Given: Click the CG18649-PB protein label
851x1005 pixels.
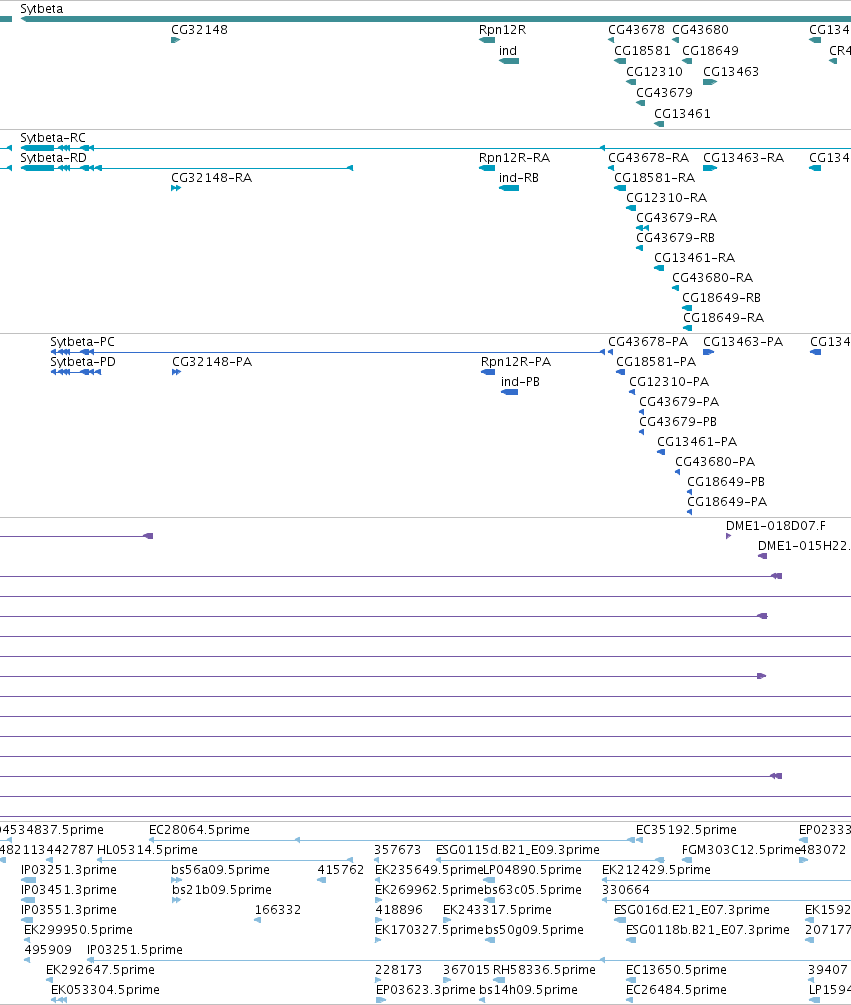Looking at the screenshot, I should [725, 482].
